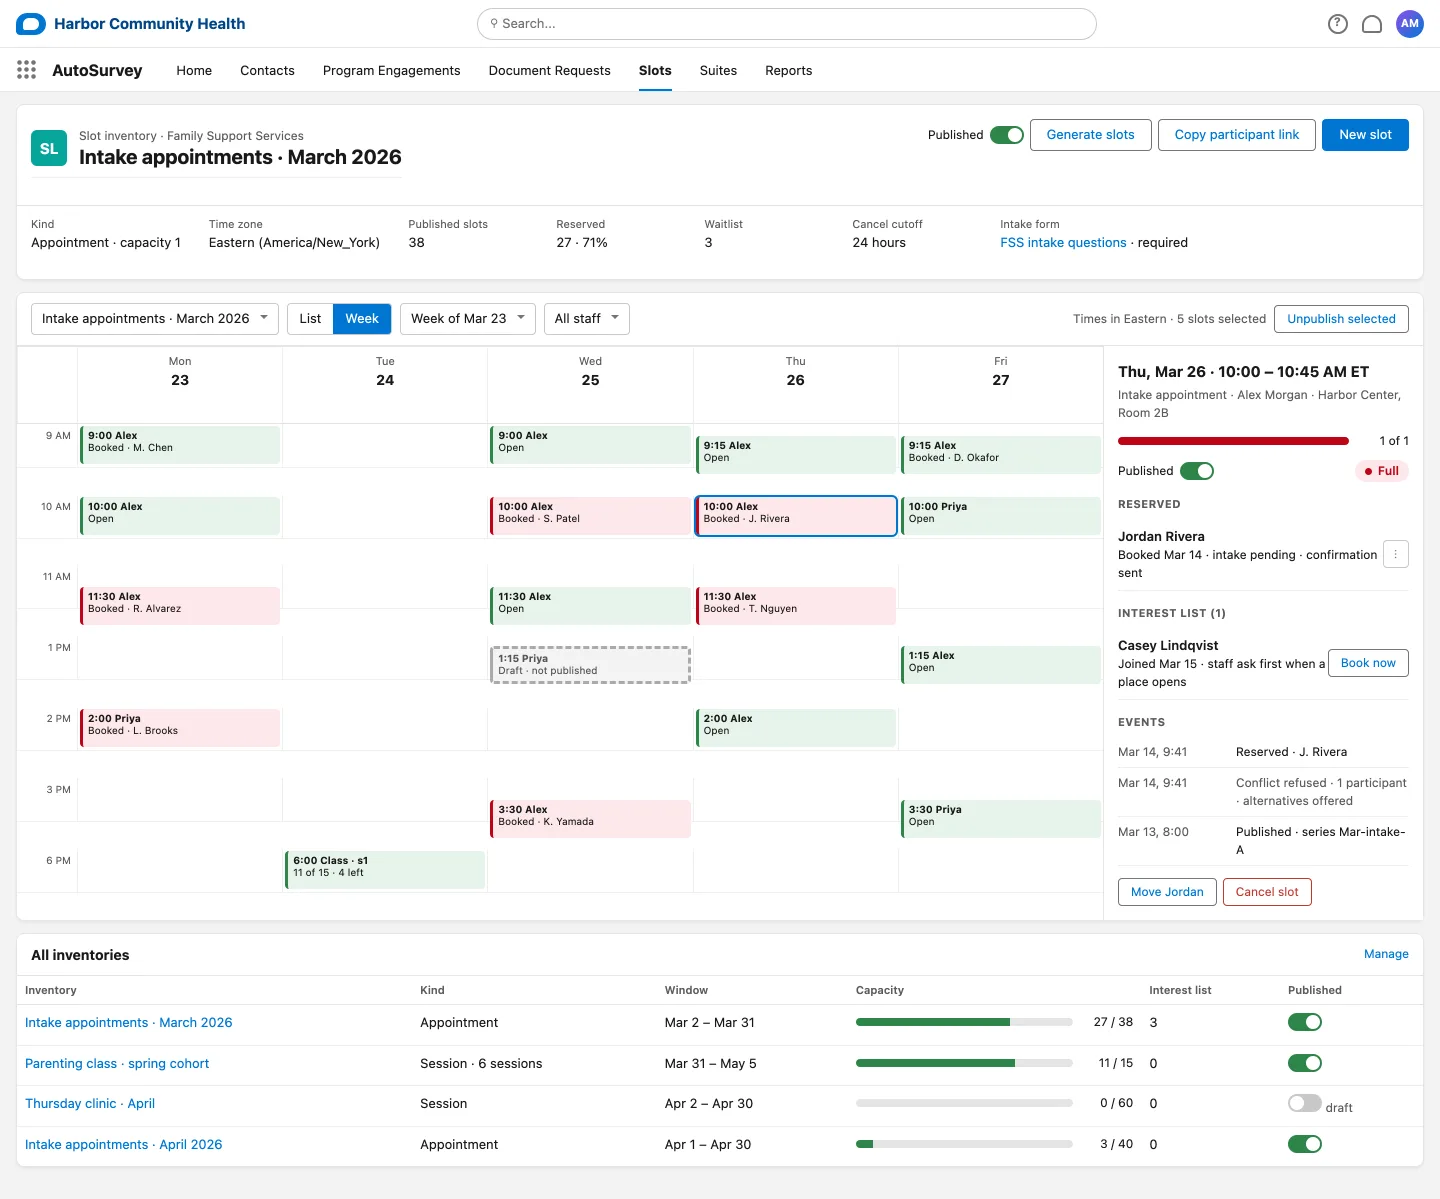Click Book now for Casey Lindqvist

click(1368, 663)
